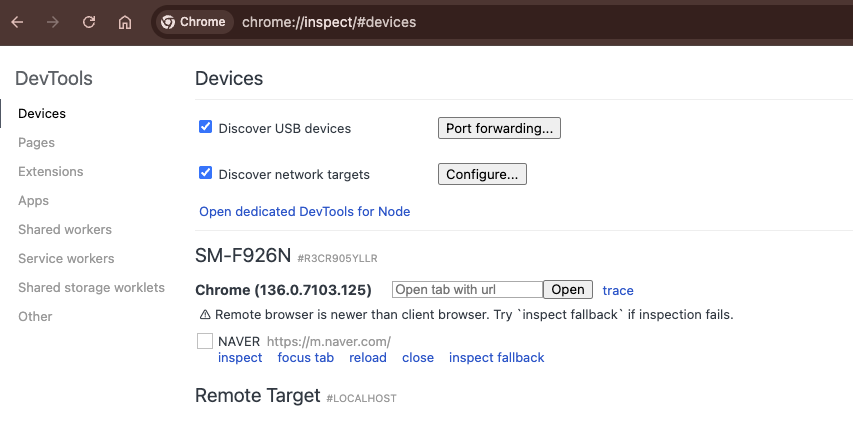Reload the NAVER remote tab
Image resolution: width=853 pixels, height=439 pixels.
(368, 357)
